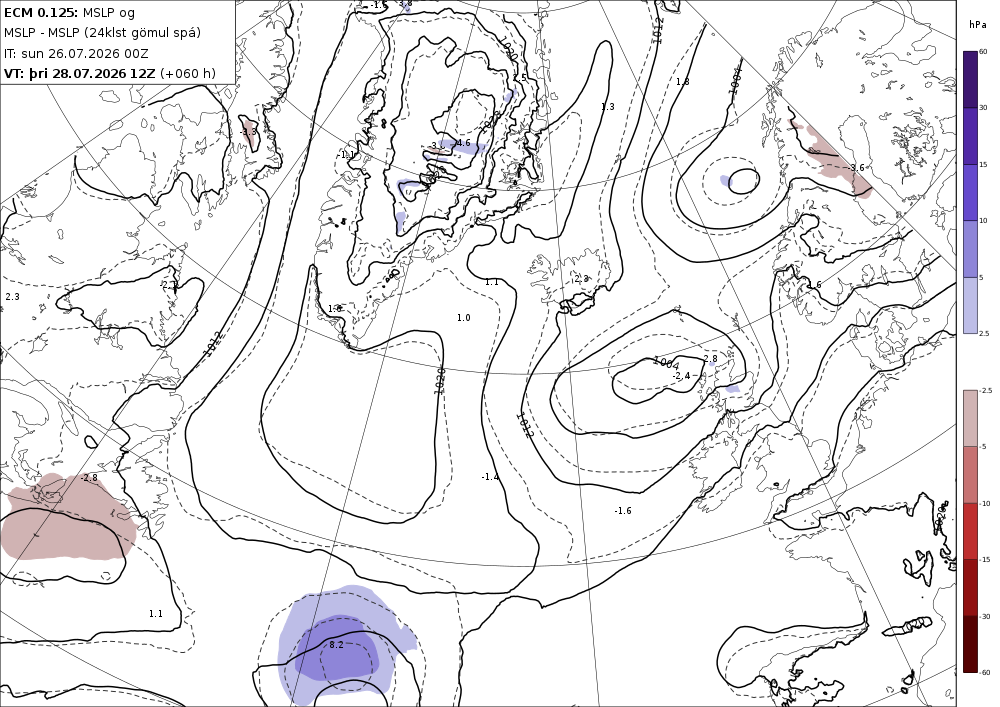Click the '-2.8' value on pink area
1000x707 pixels.
coord(89,477)
